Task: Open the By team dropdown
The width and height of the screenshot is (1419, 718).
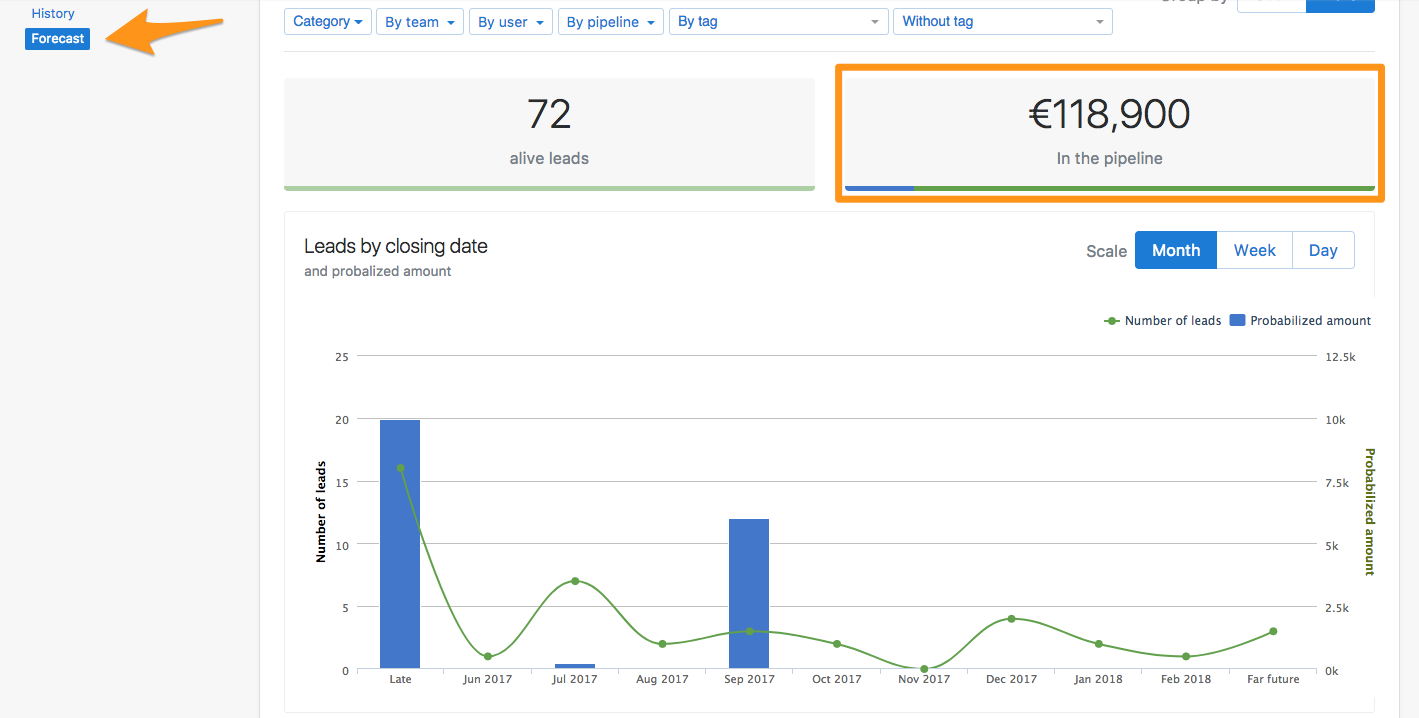Action: (x=420, y=22)
